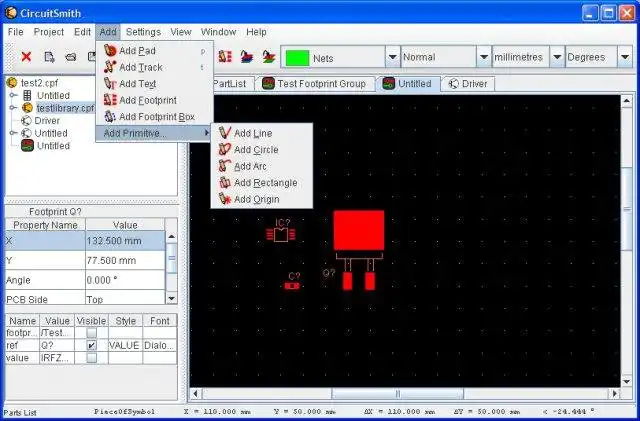Expand the Untitled tree node below Driver

[x=13, y=133]
